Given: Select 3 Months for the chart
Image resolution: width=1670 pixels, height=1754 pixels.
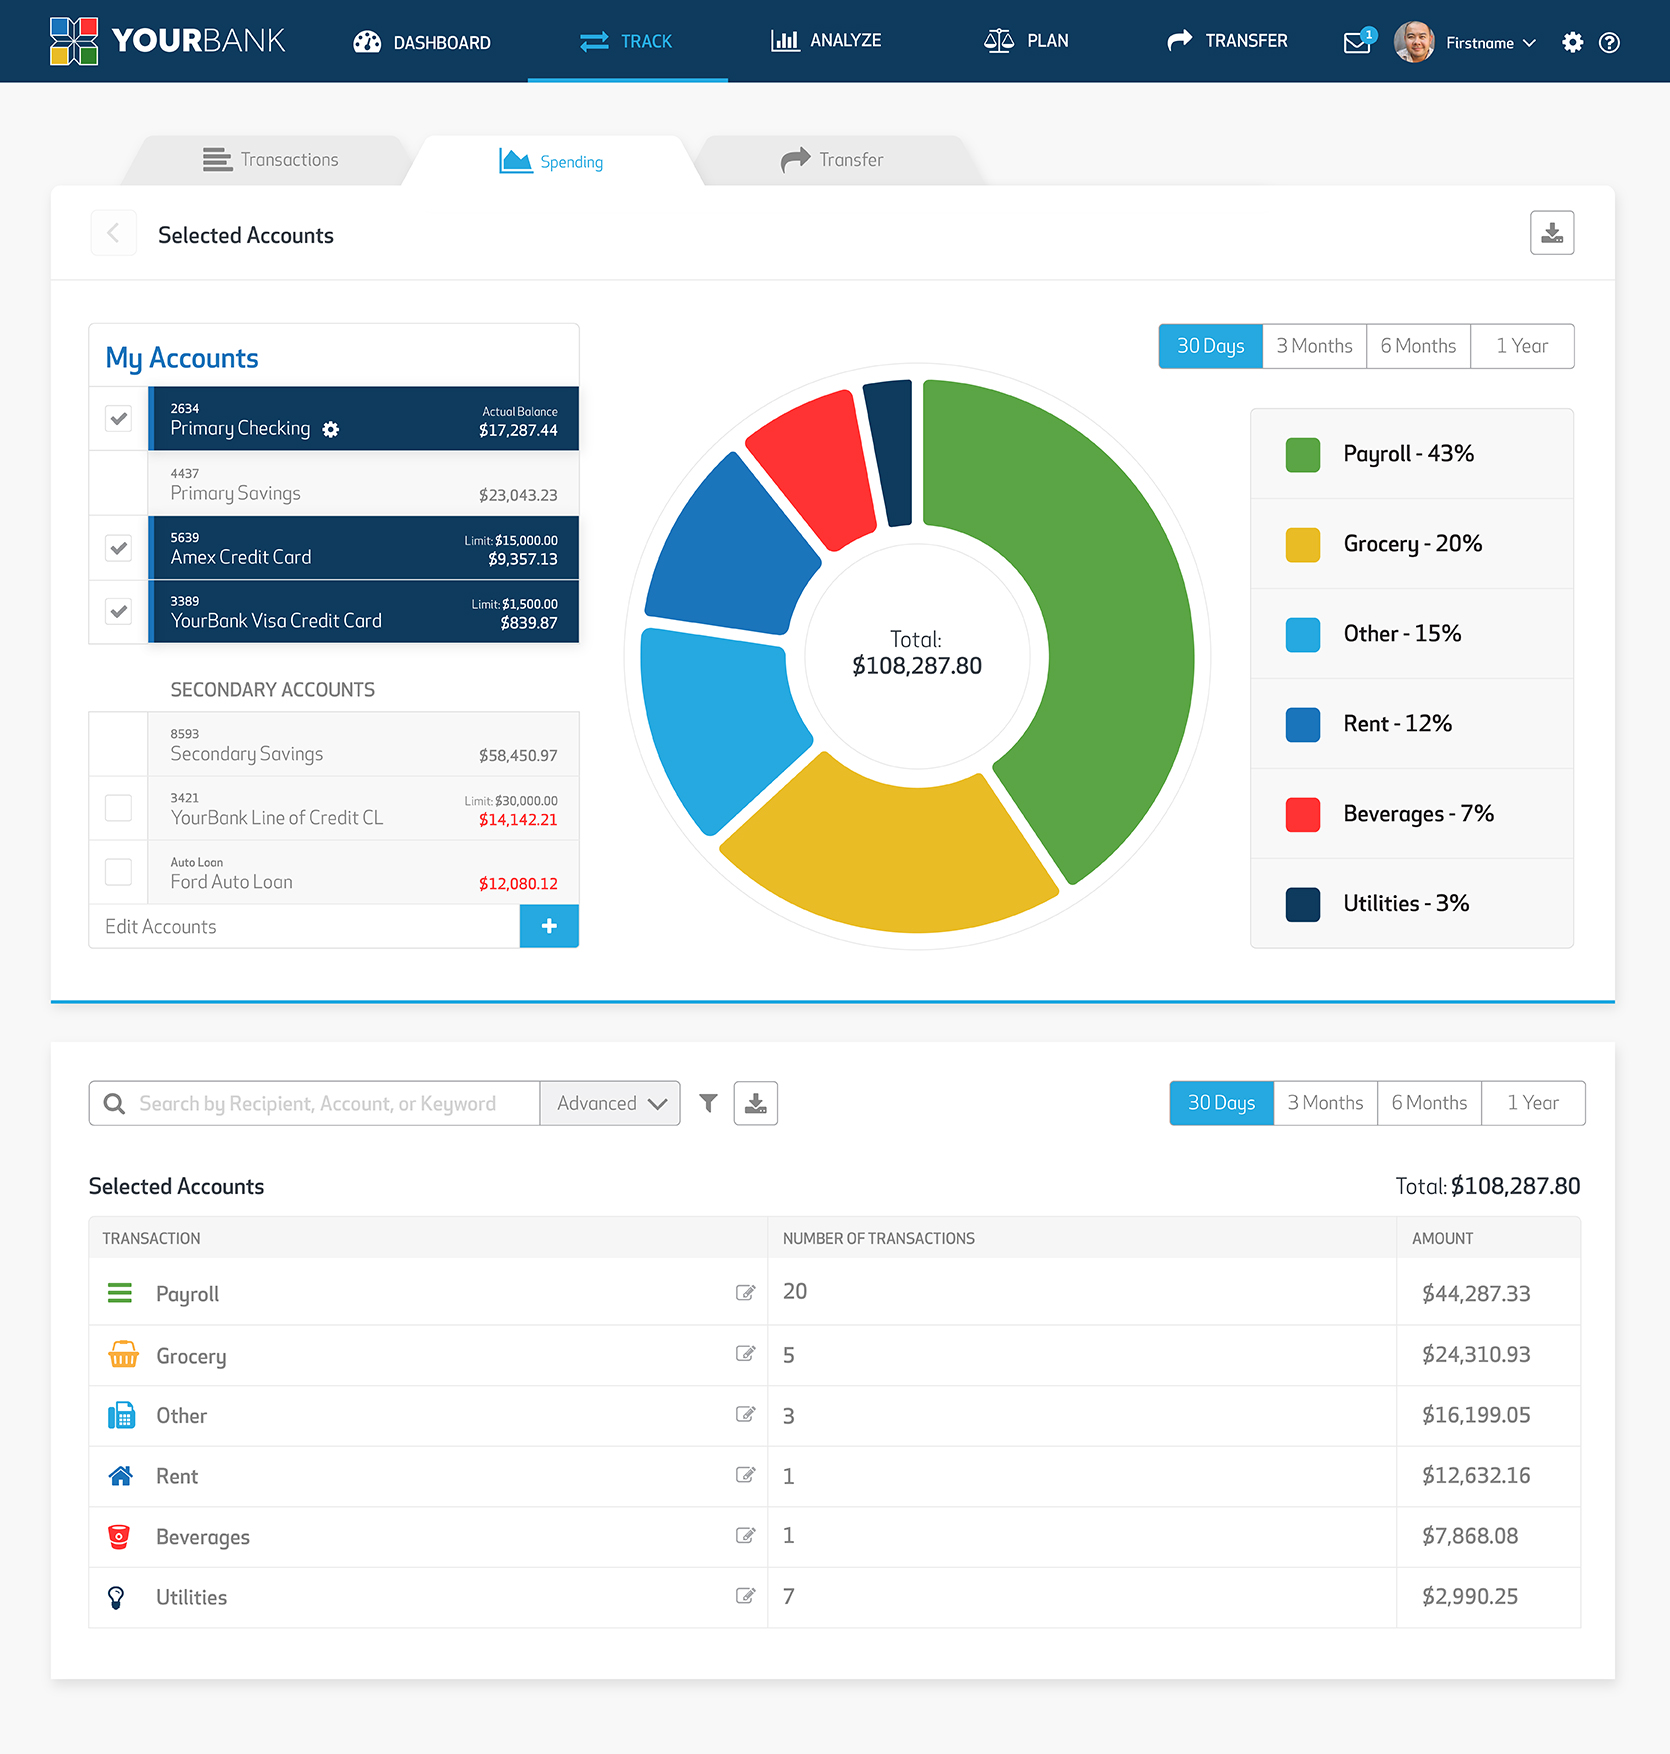Looking at the screenshot, I should pos(1315,346).
